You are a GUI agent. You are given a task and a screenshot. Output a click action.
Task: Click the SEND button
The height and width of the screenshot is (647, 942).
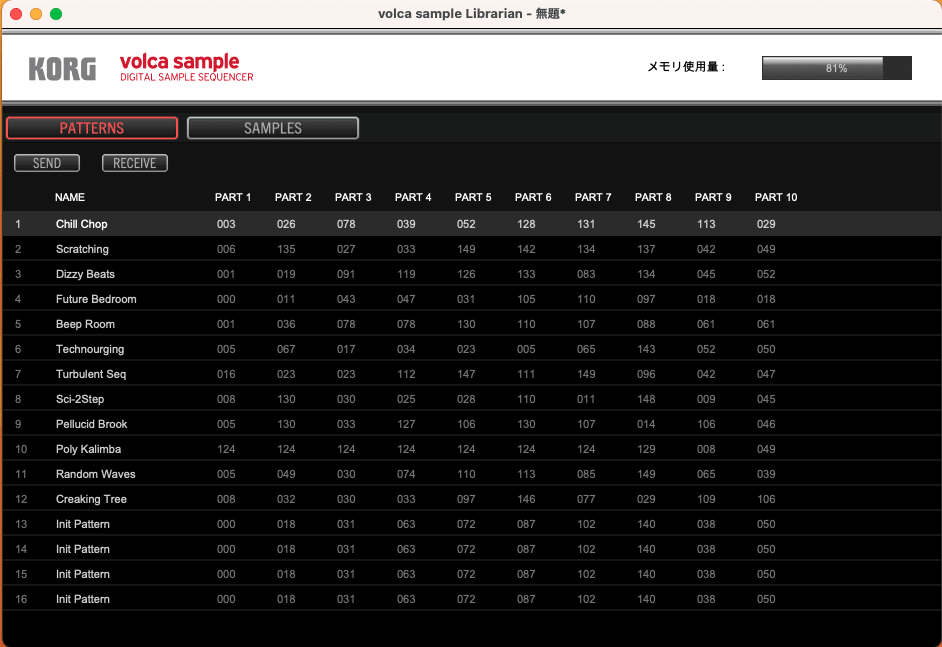(47, 163)
